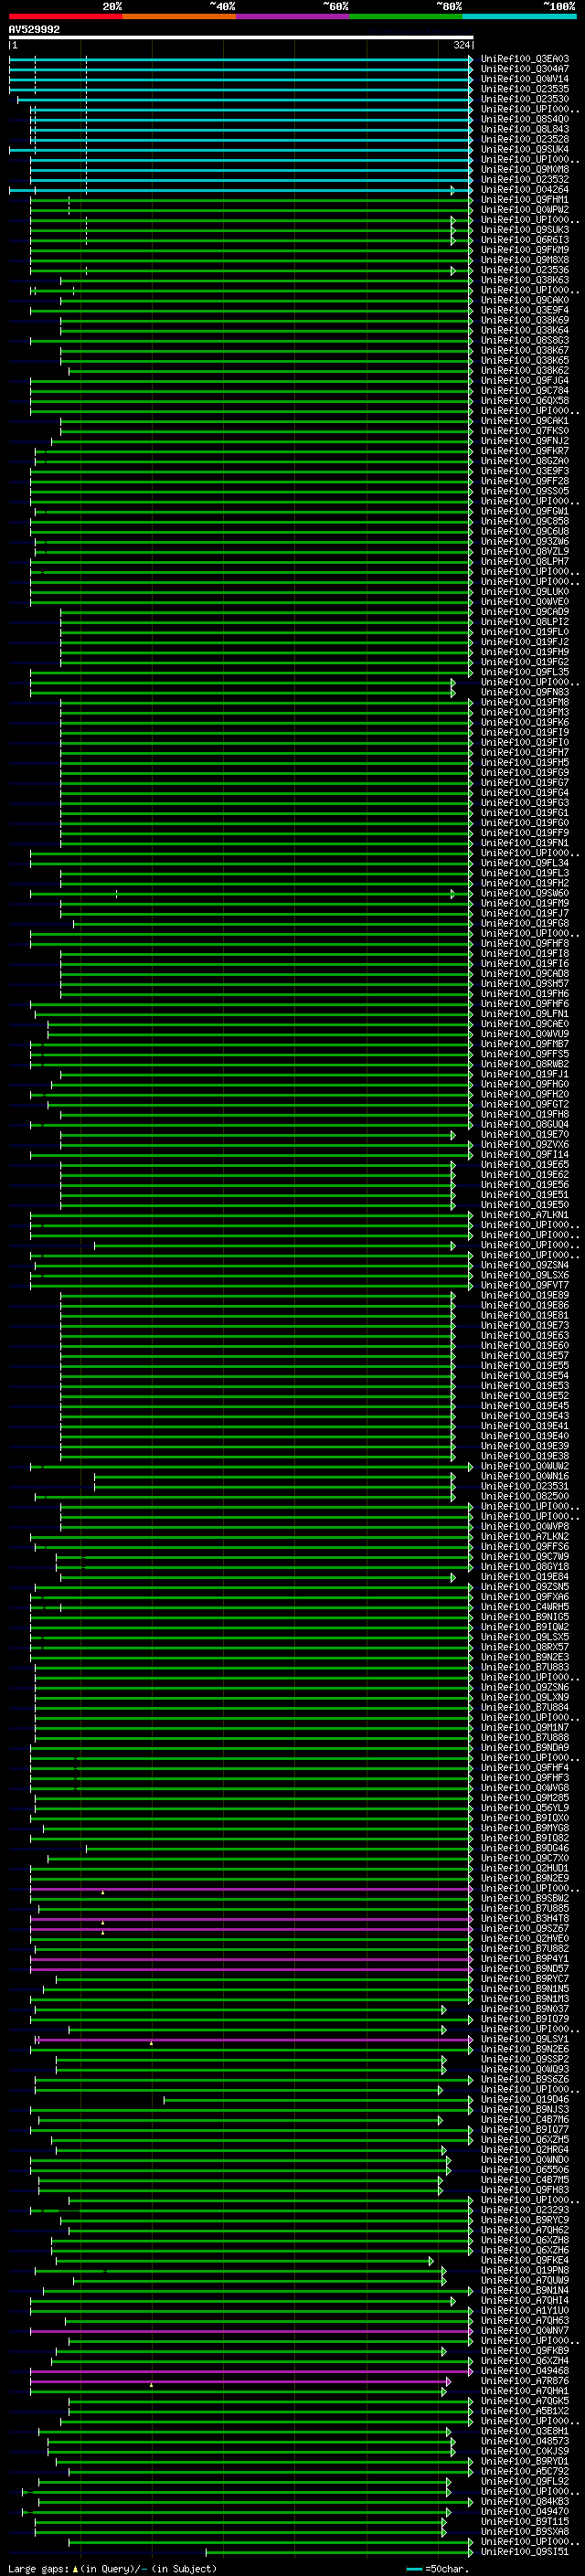The width and height of the screenshot is (585, 2576).
Task: Click the purple alignment bar for UniRef100_Q0WNV7
Action: (x=250, y=2331)
